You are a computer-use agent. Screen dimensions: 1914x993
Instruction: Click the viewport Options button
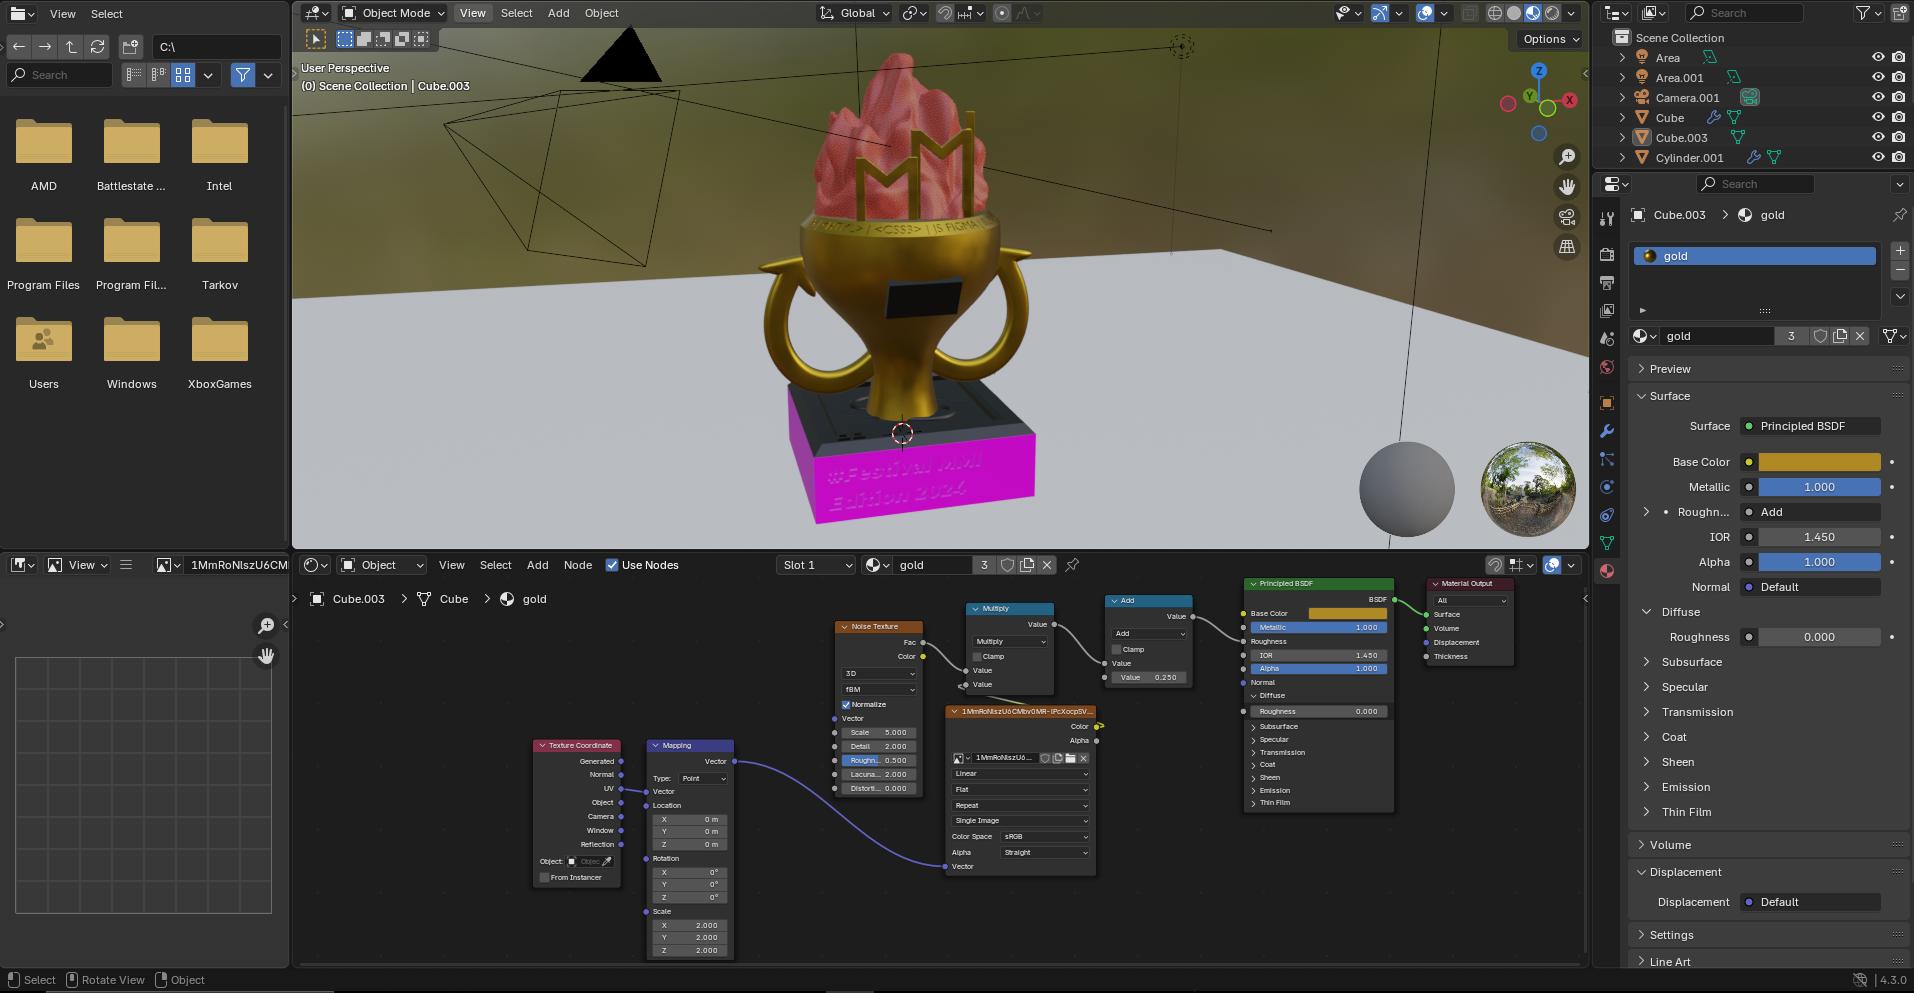point(1550,39)
